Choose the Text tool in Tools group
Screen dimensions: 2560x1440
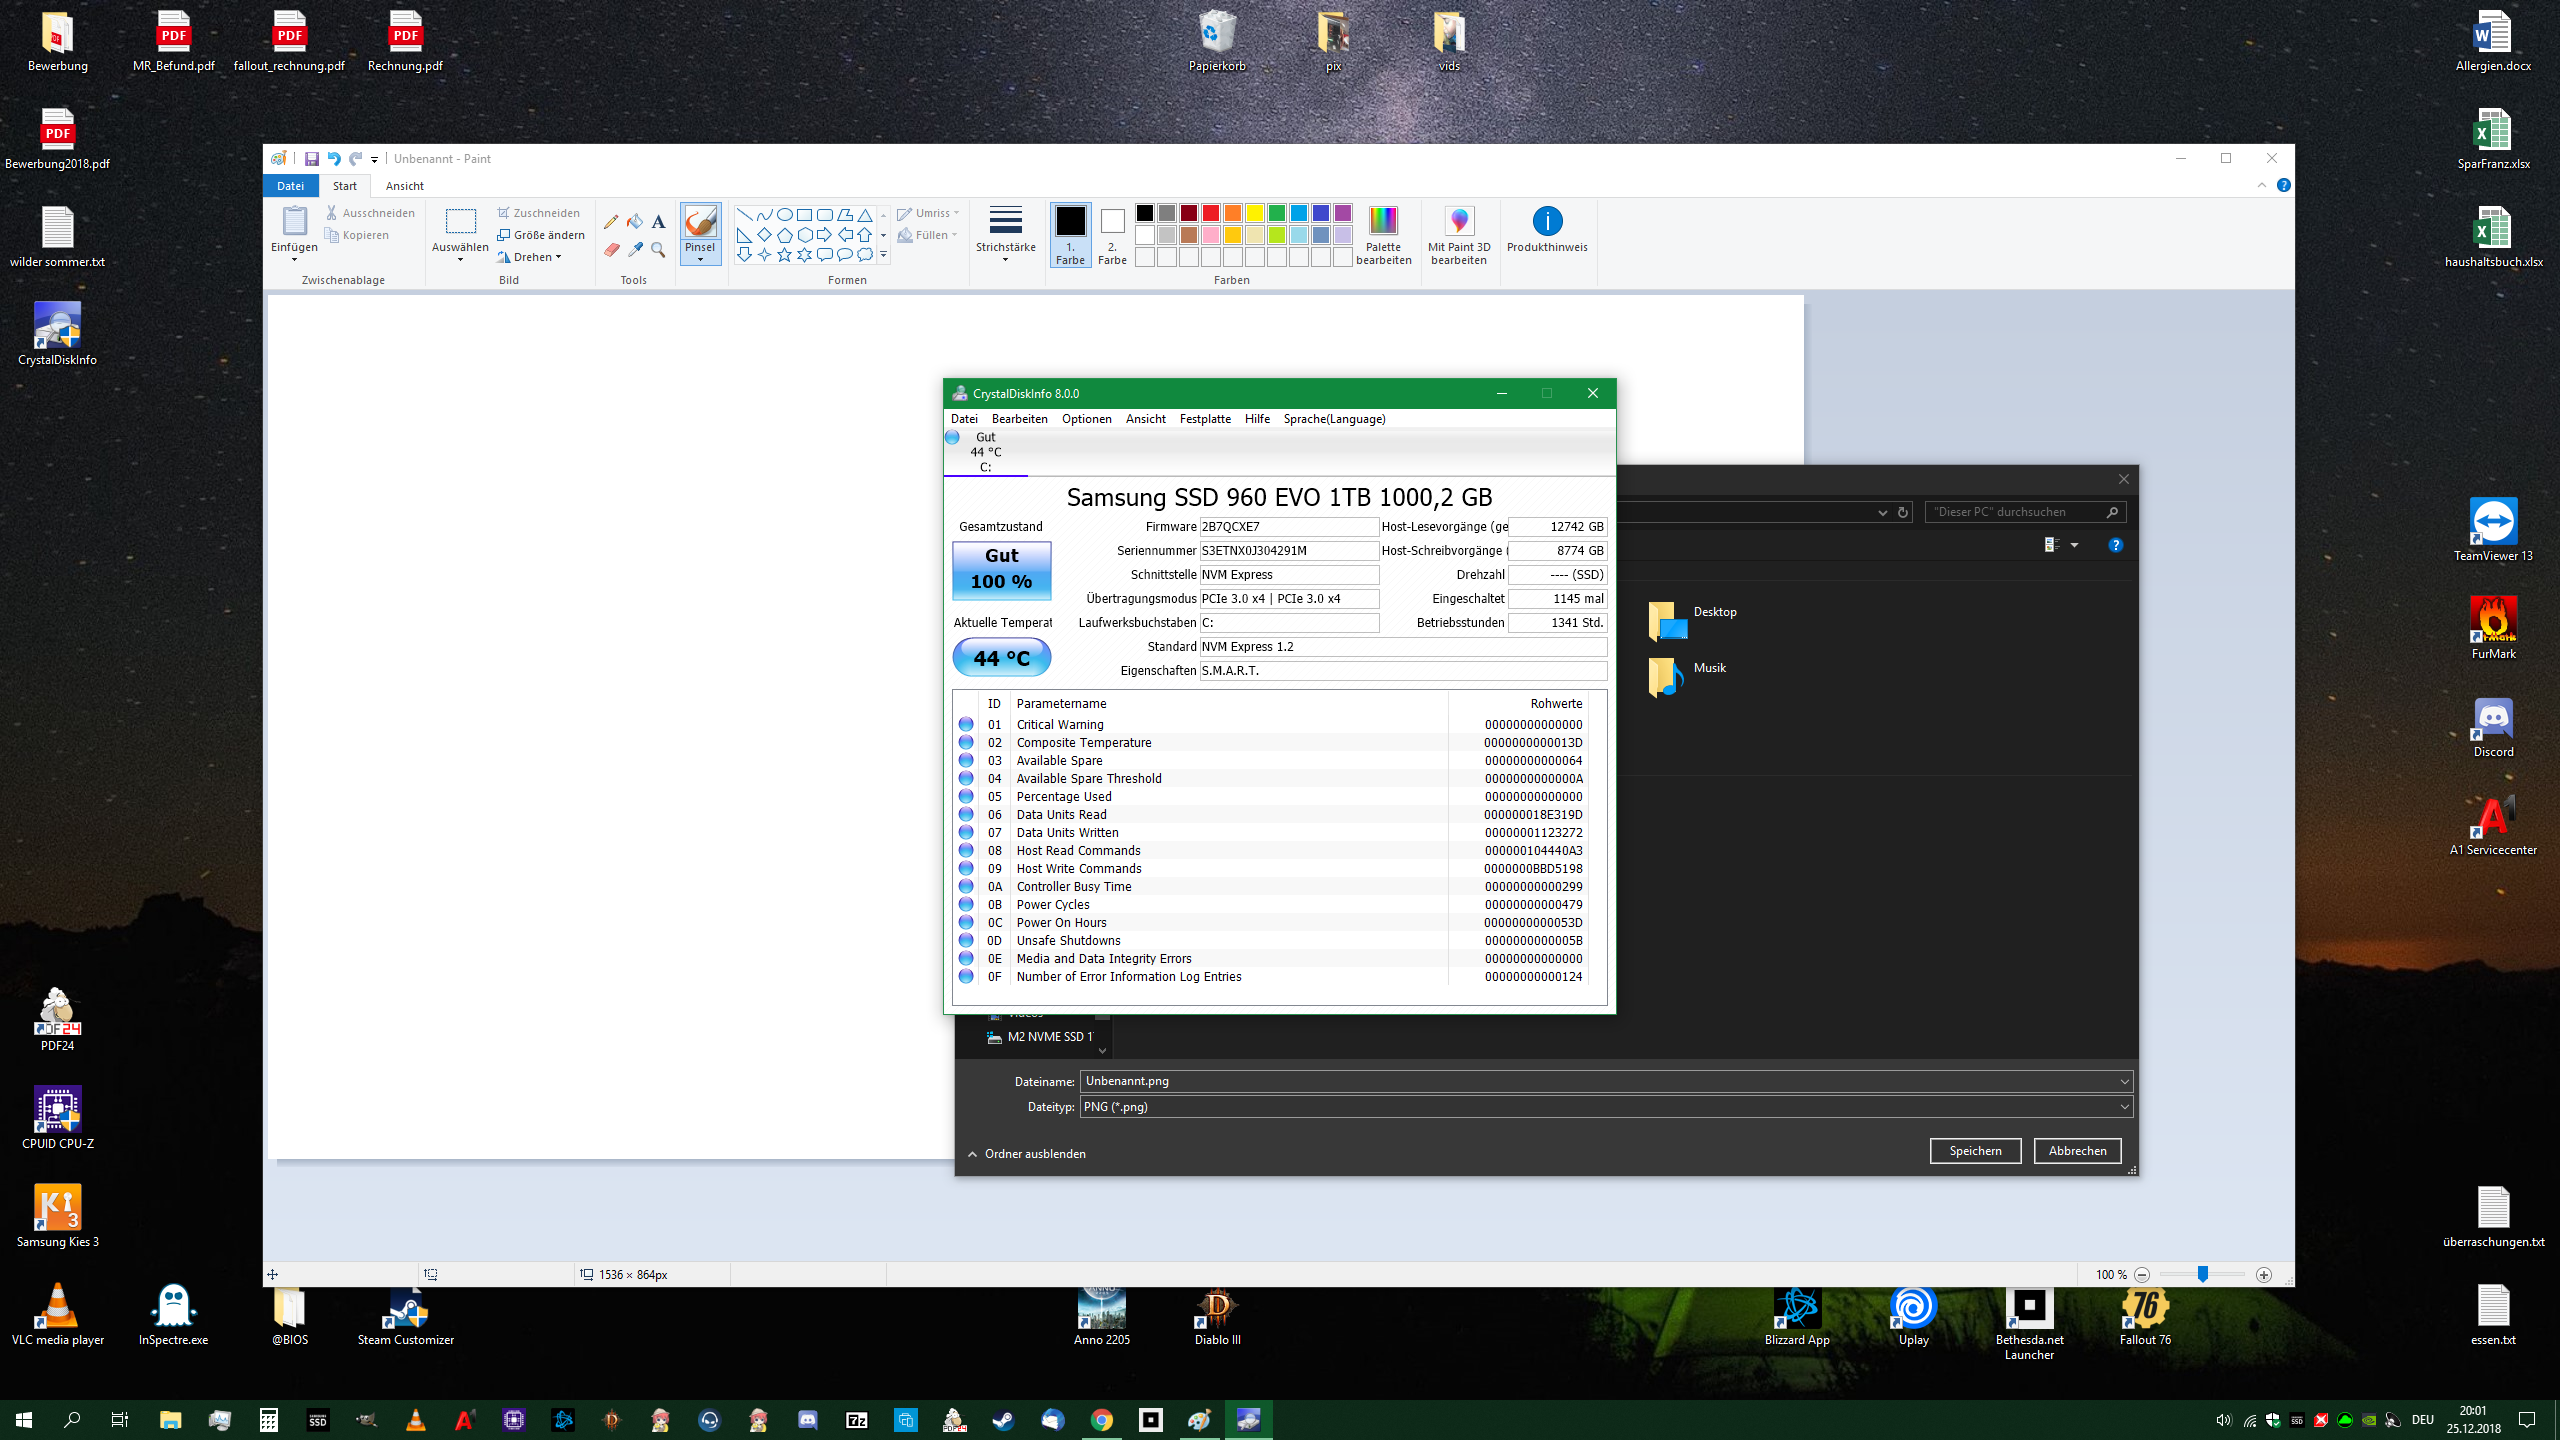pyautogui.click(x=658, y=222)
